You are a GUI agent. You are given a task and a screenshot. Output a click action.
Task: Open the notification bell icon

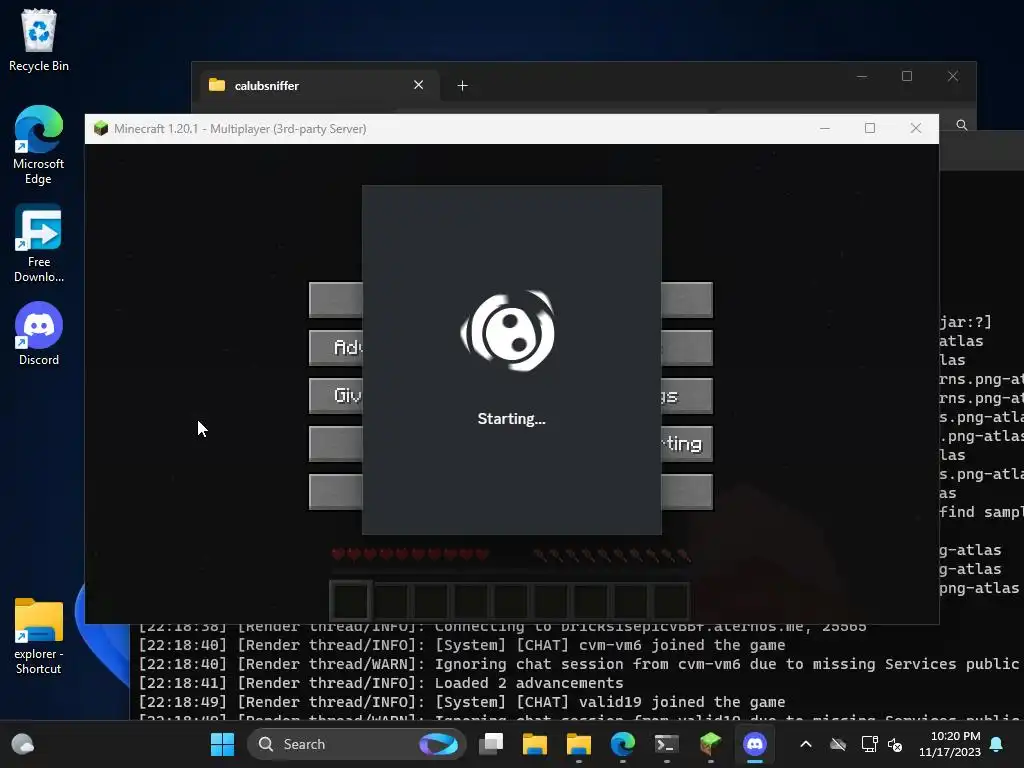997,744
